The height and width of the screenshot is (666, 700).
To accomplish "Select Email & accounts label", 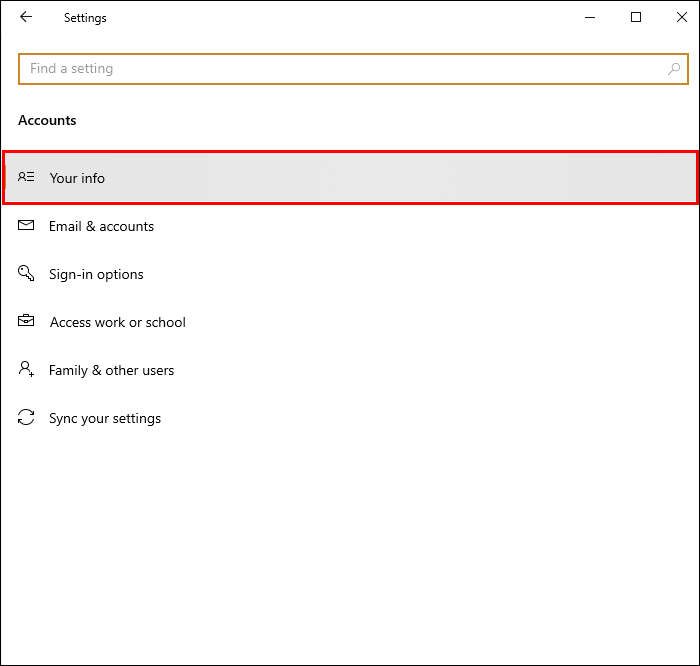I will (x=101, y=226).
